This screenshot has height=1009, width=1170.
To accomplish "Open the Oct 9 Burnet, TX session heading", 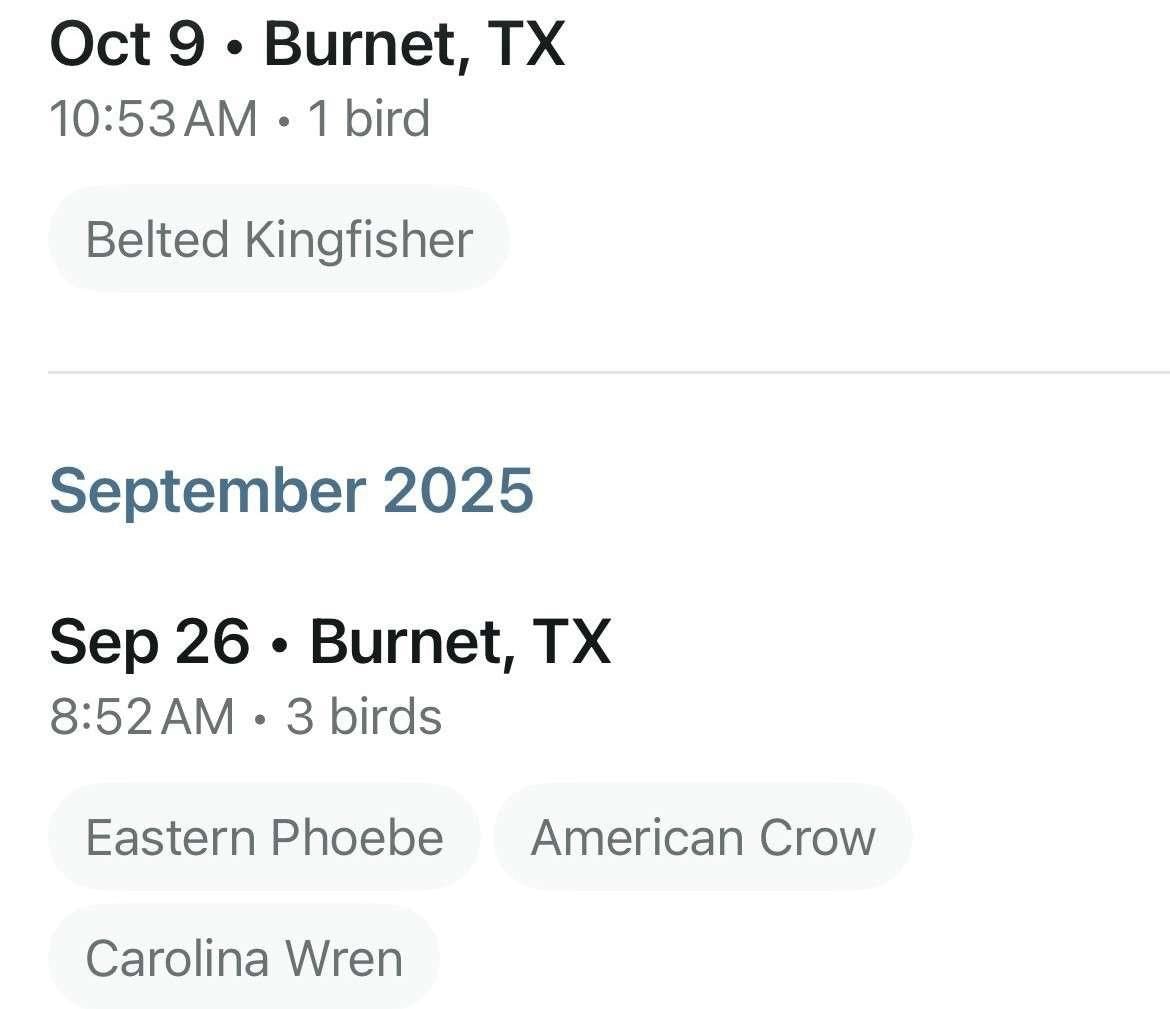I will pyautogui.click(x=307, y=46).
